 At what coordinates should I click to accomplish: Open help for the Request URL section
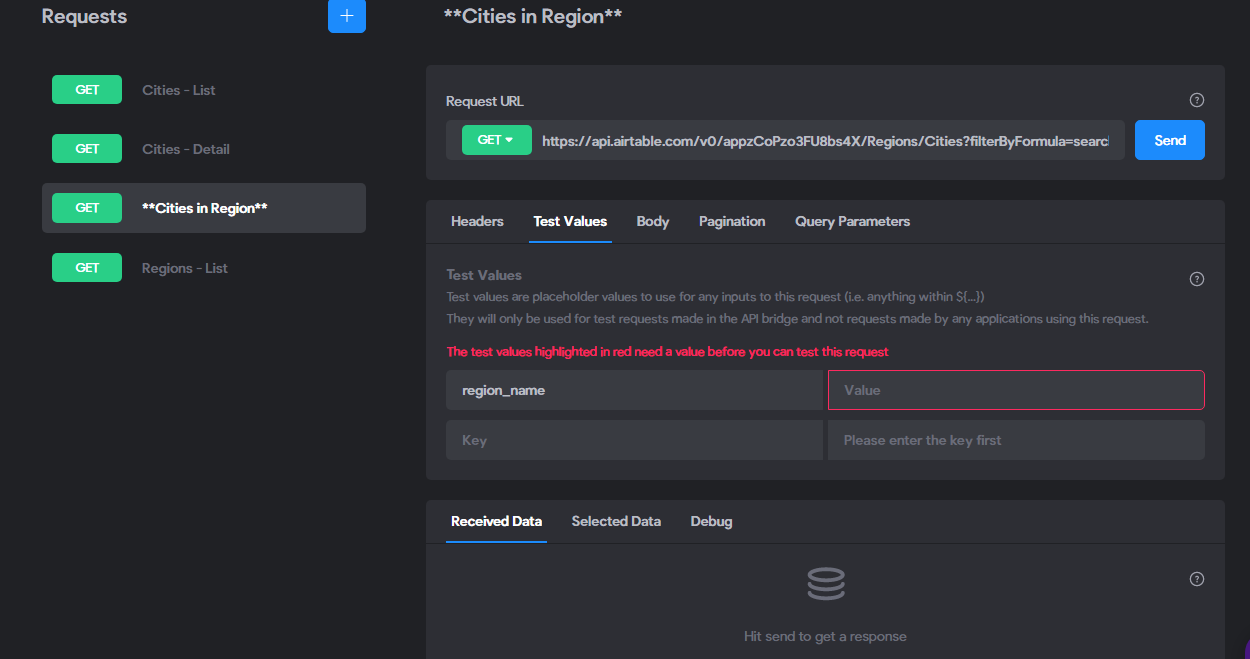click(1197, 100)
